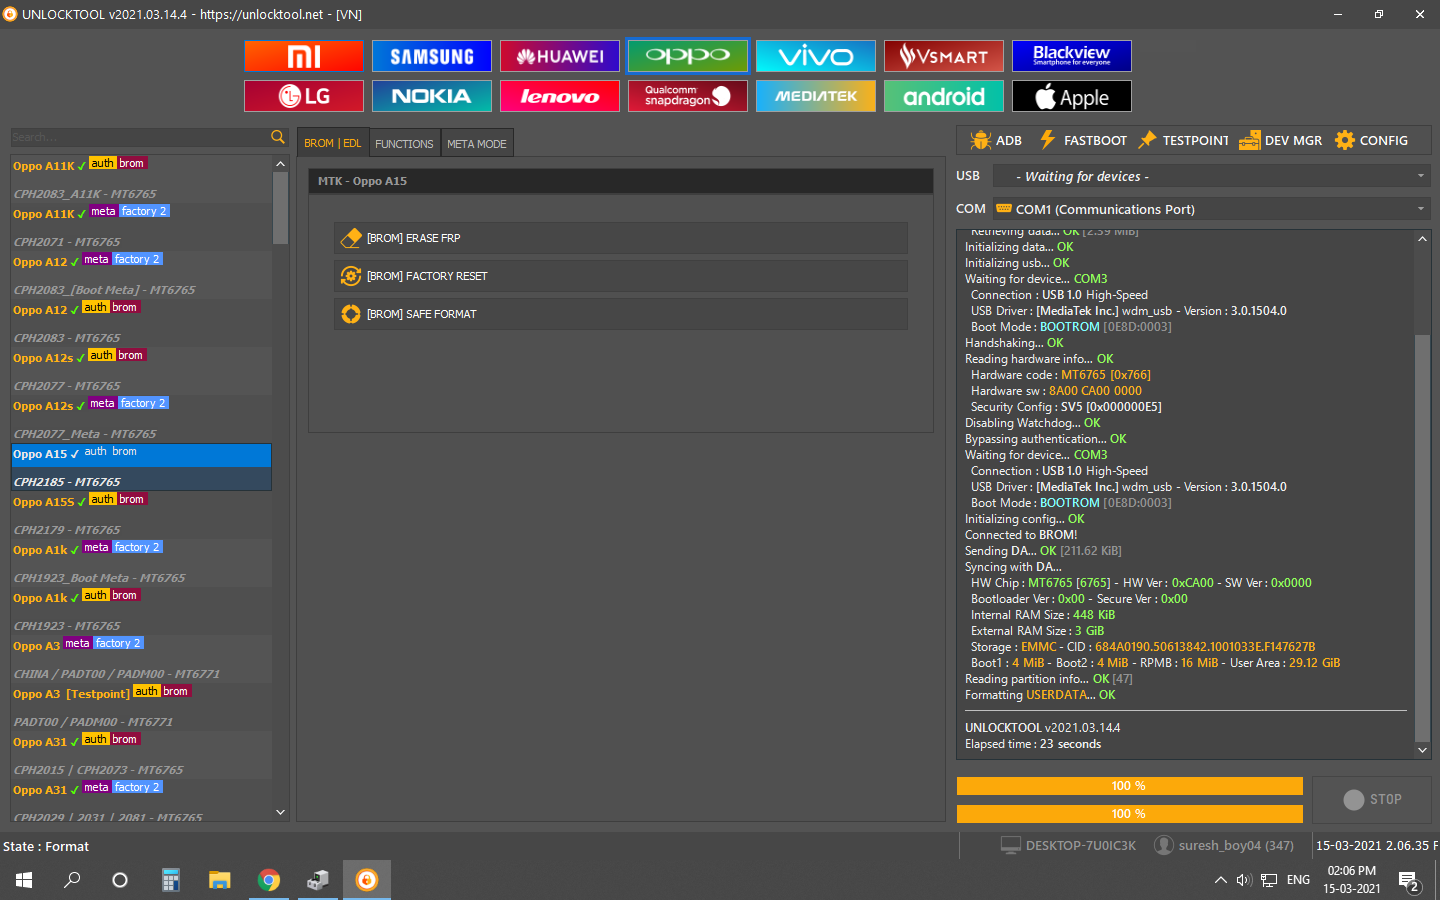Open the TESTPOINT tool
Screen dimensions: 1440x900
tap(1184, 140)
